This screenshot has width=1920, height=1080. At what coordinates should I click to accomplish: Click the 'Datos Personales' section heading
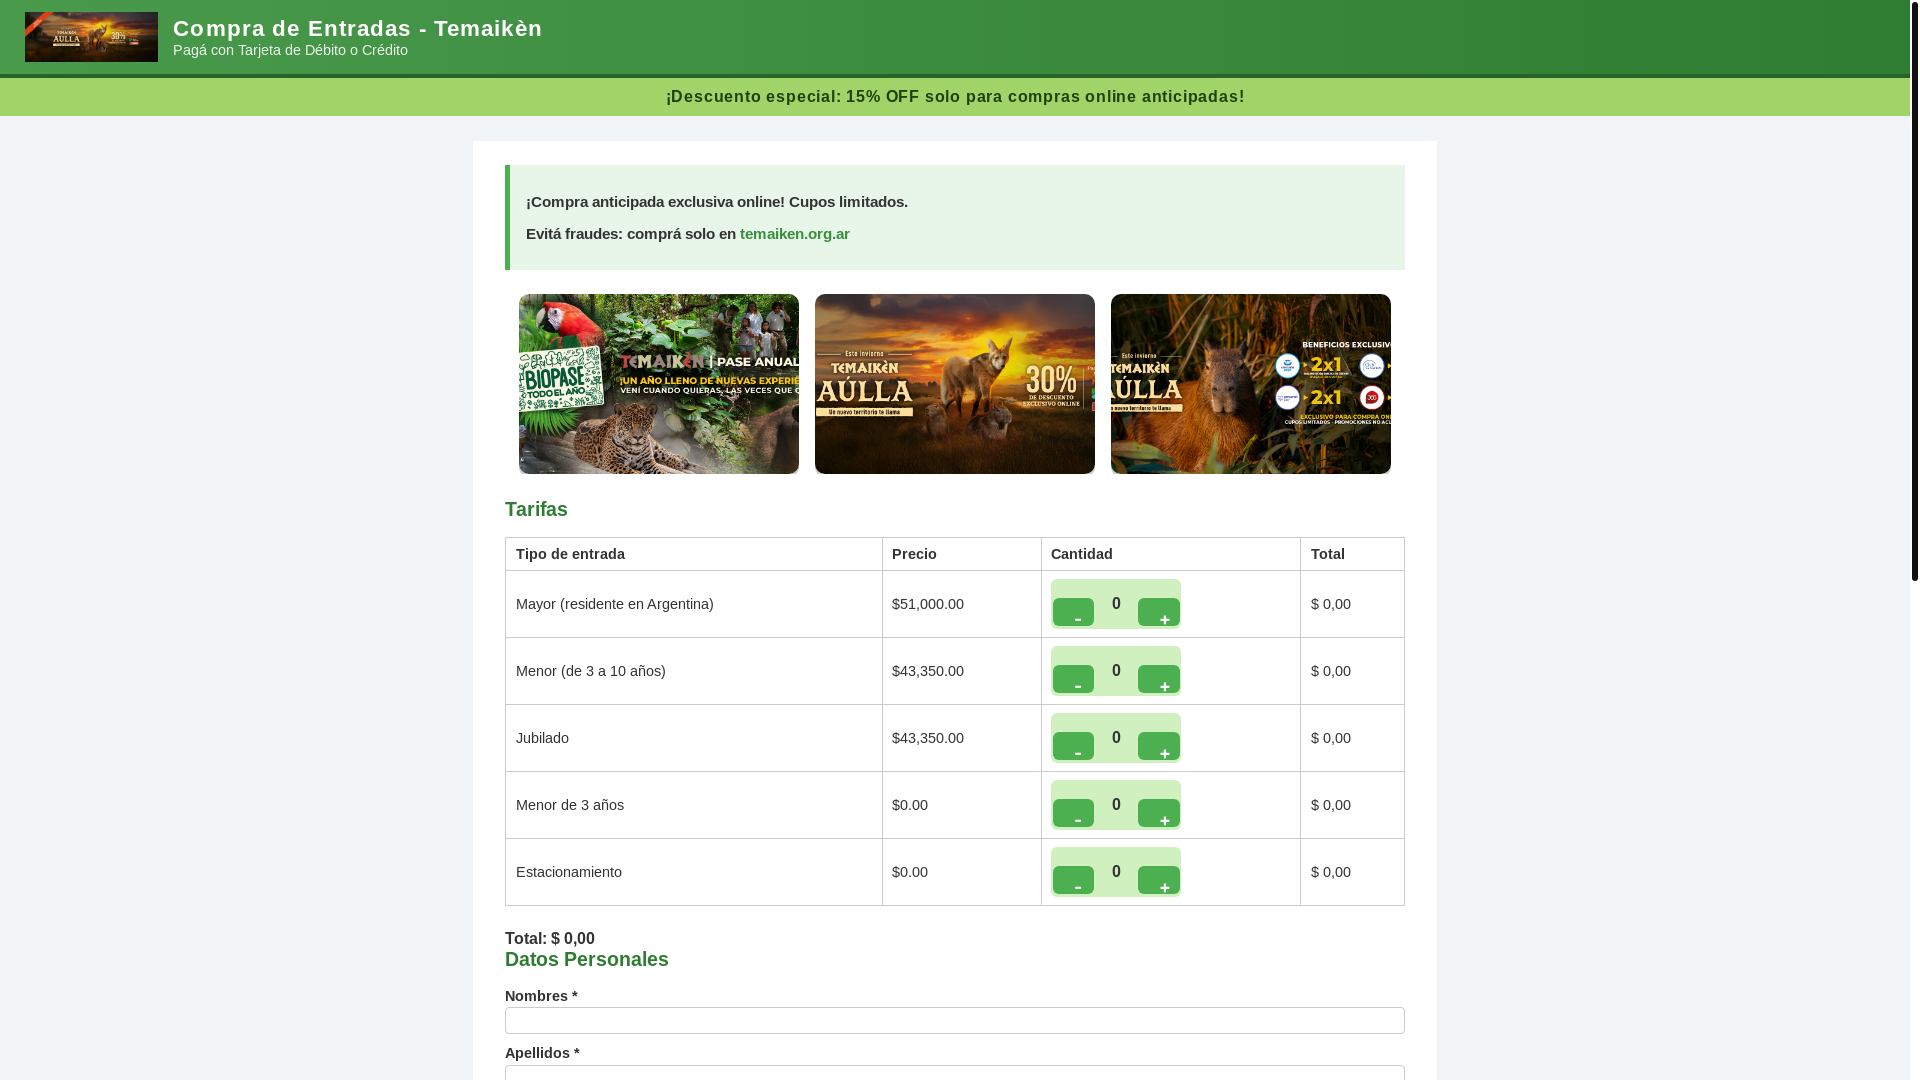click(x=587, y=959)
